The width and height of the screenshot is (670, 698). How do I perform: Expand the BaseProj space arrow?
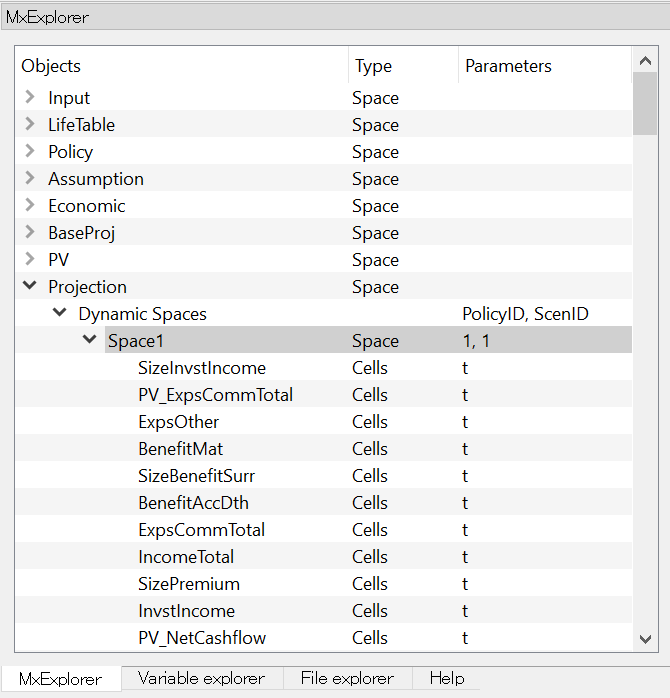click(30, 232)
